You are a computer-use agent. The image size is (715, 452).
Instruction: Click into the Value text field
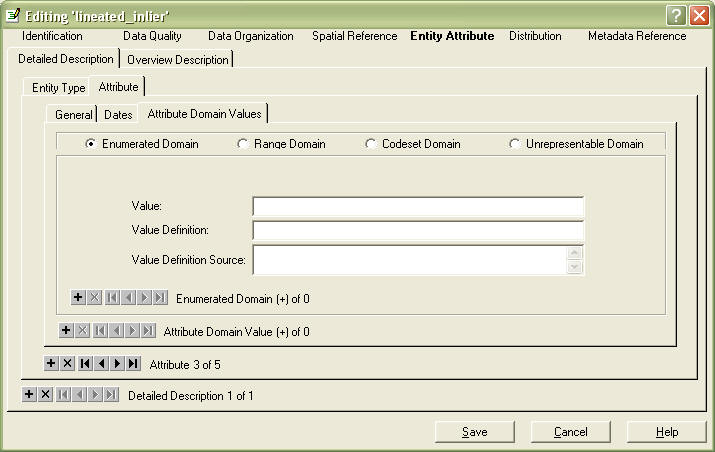tap(417, 206)
